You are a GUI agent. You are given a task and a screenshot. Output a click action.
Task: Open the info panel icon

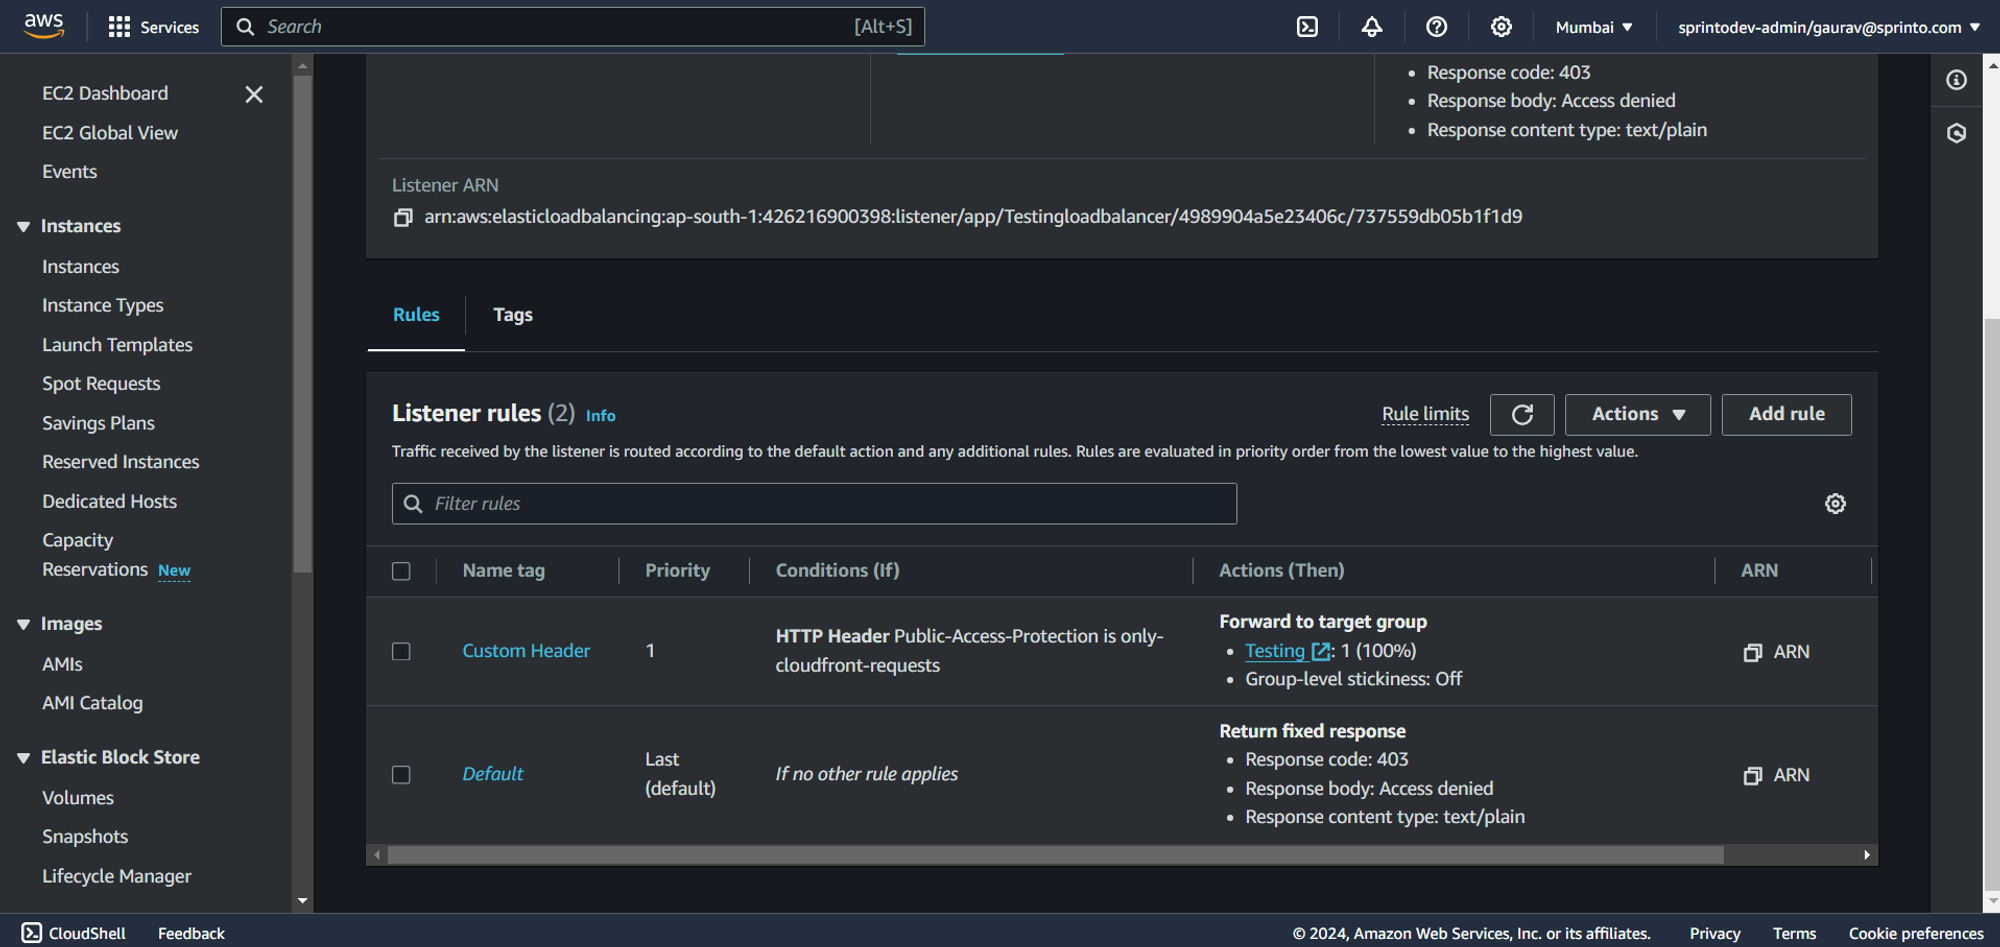pyautogui.click(x=1956, y=80)
